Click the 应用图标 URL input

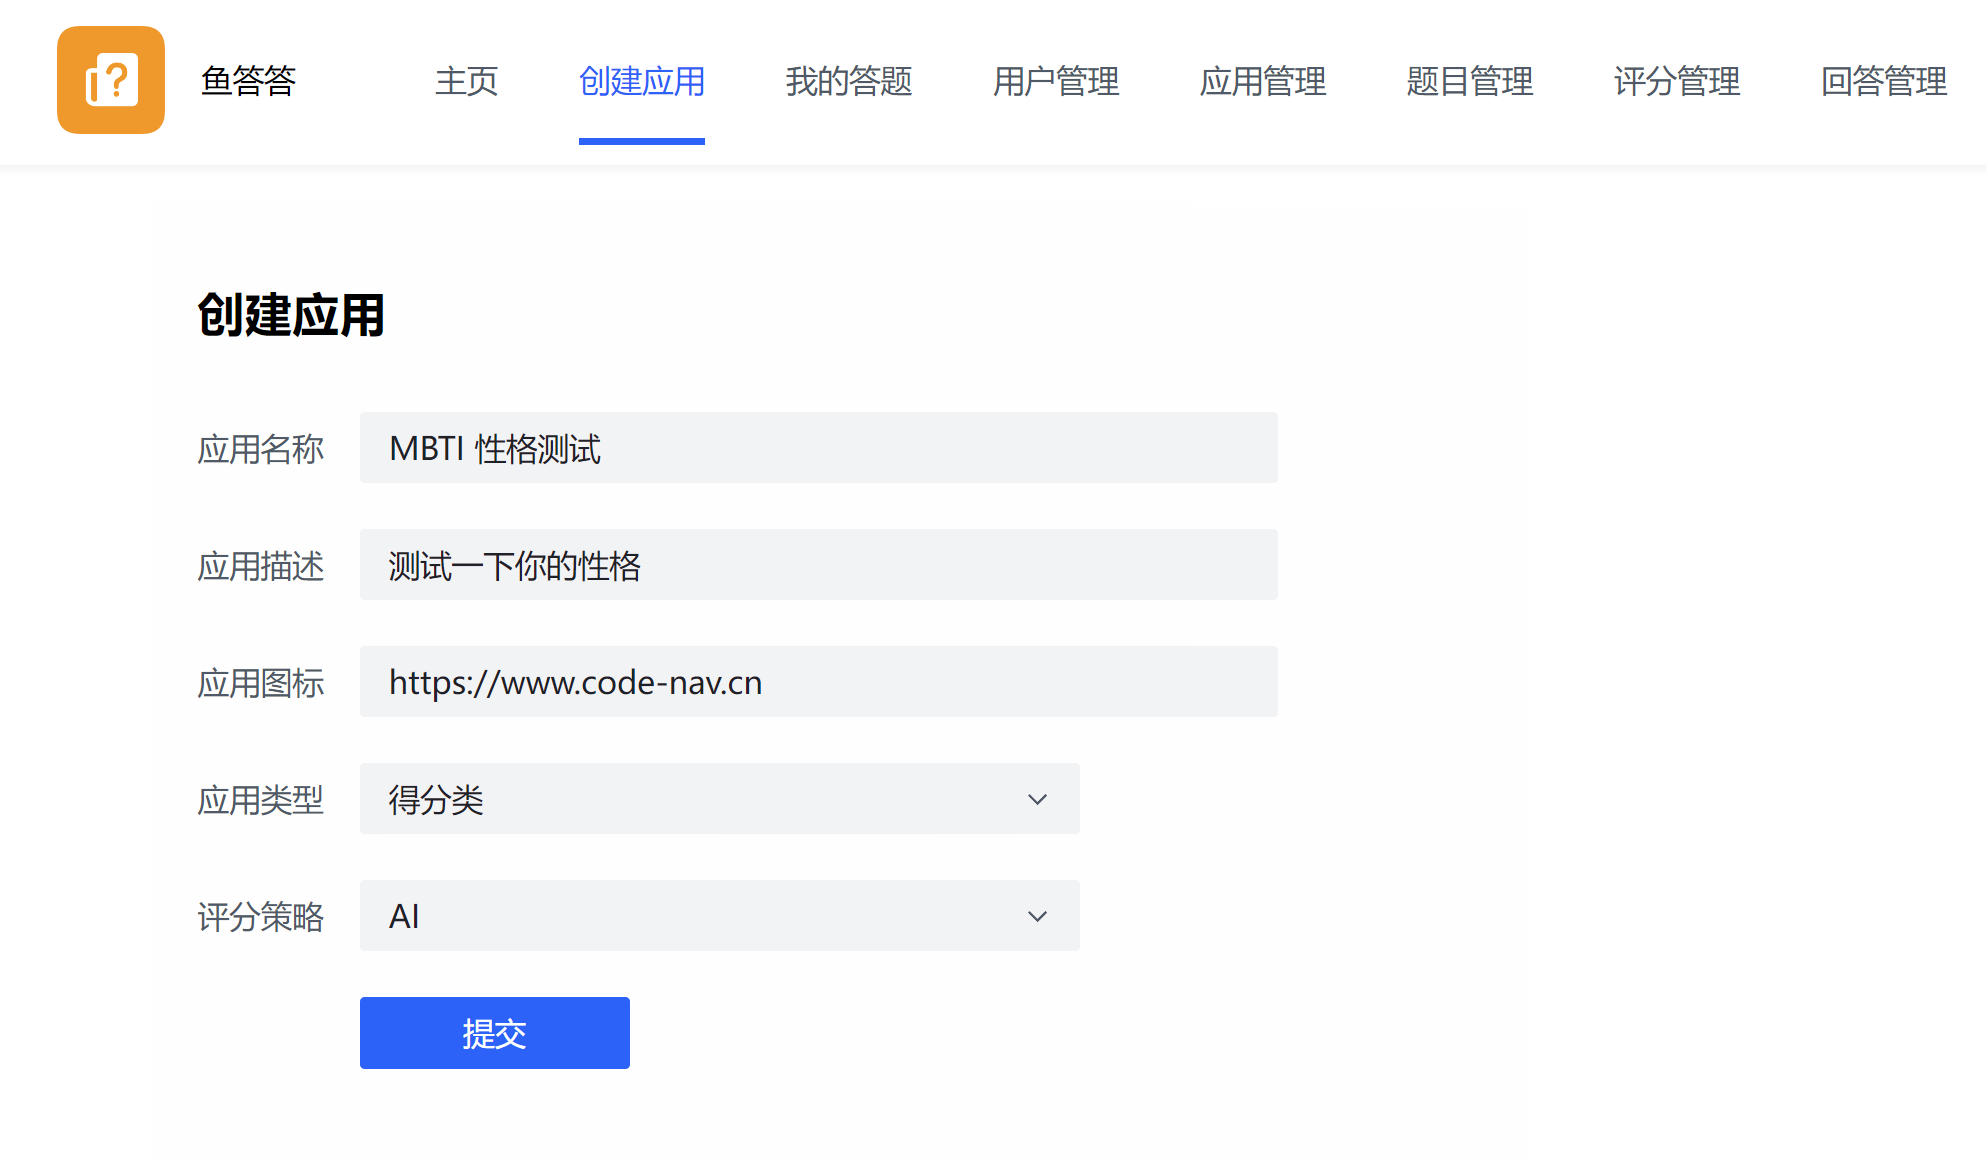818,682
